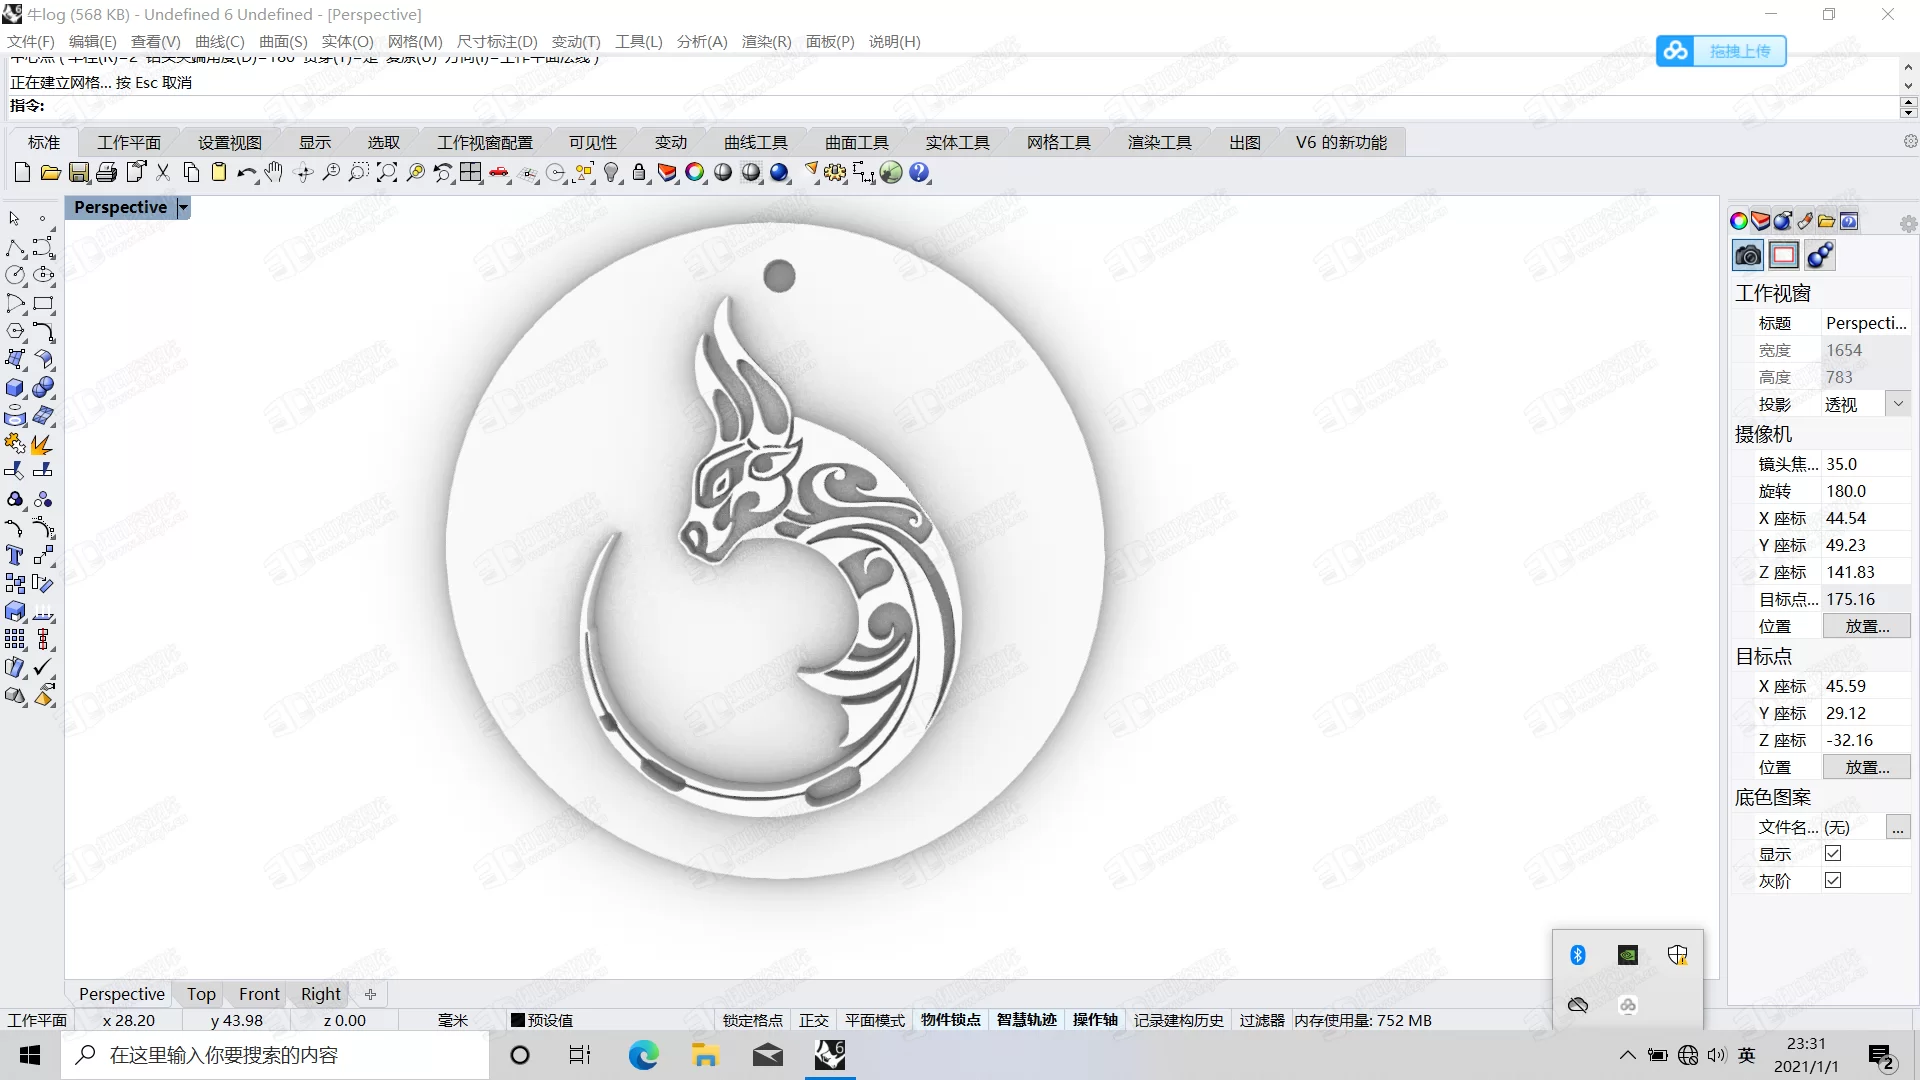Click the smart track toggle icon
This screenshot has height=1080, width=1920.
pyautogui.click(x=1026, y=1019)
